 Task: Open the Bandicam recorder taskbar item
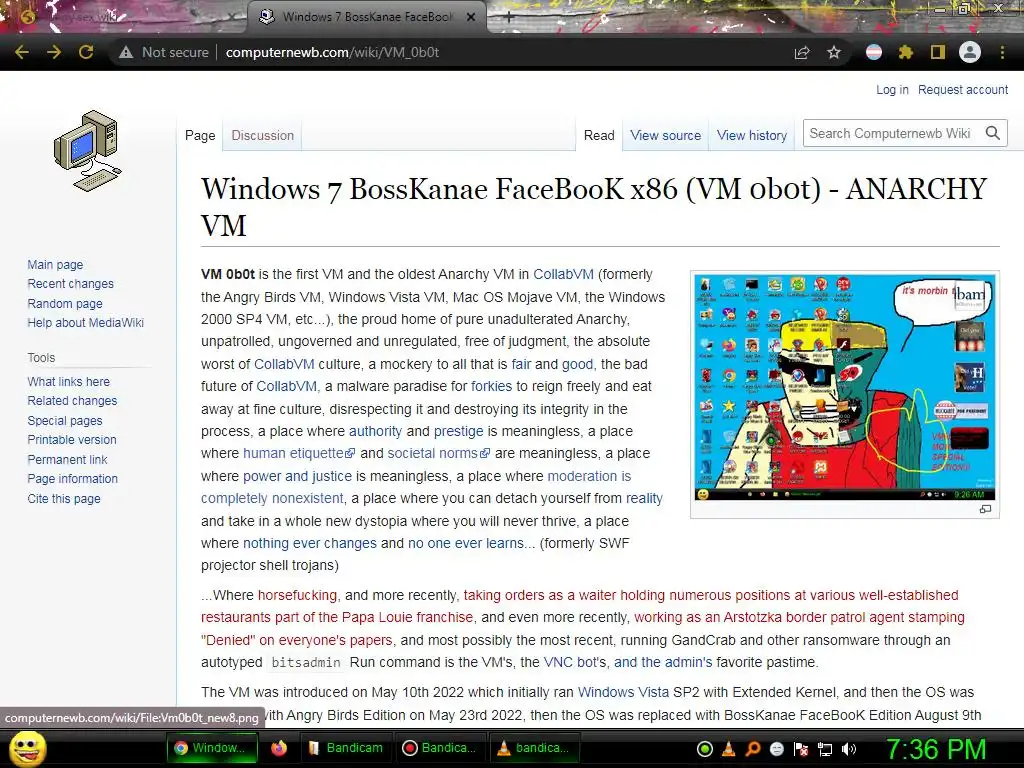440,748
